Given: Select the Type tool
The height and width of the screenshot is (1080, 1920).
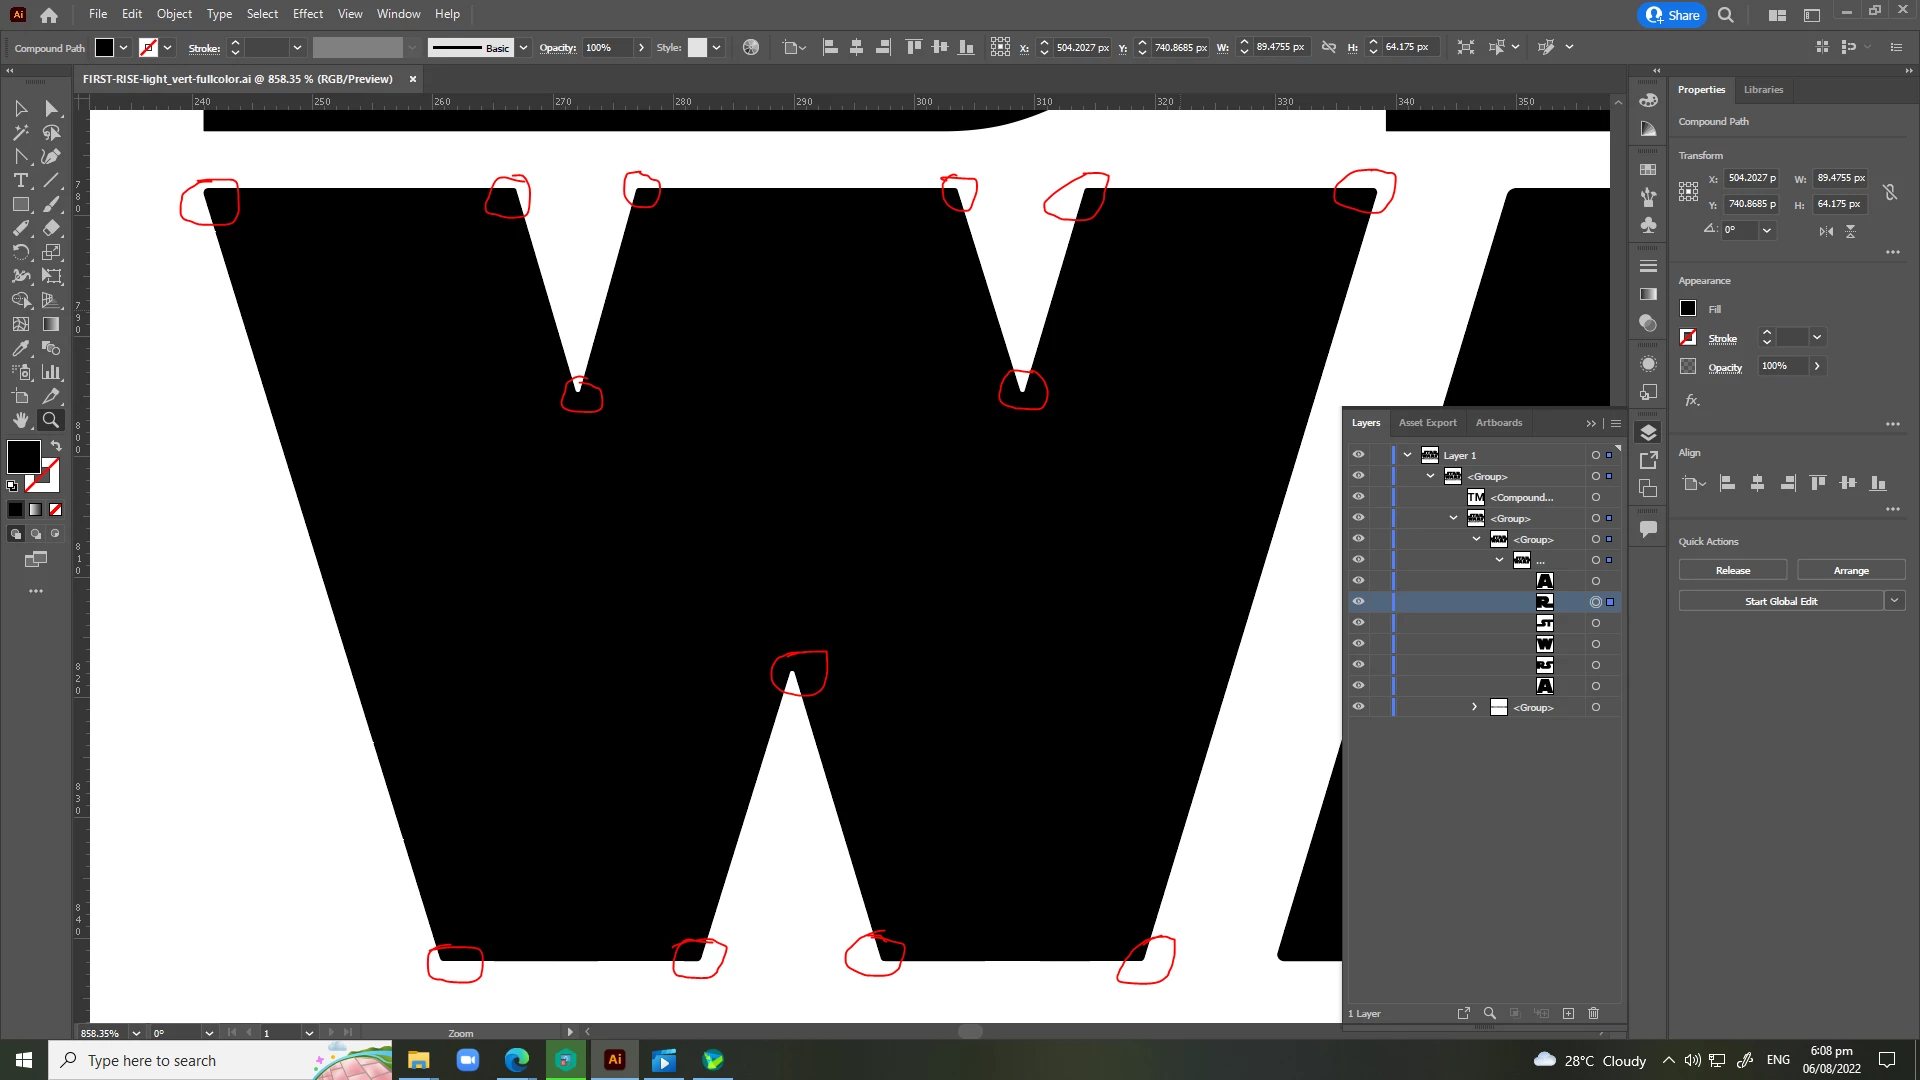Looking at the screenshot, I should pos(20,180).
